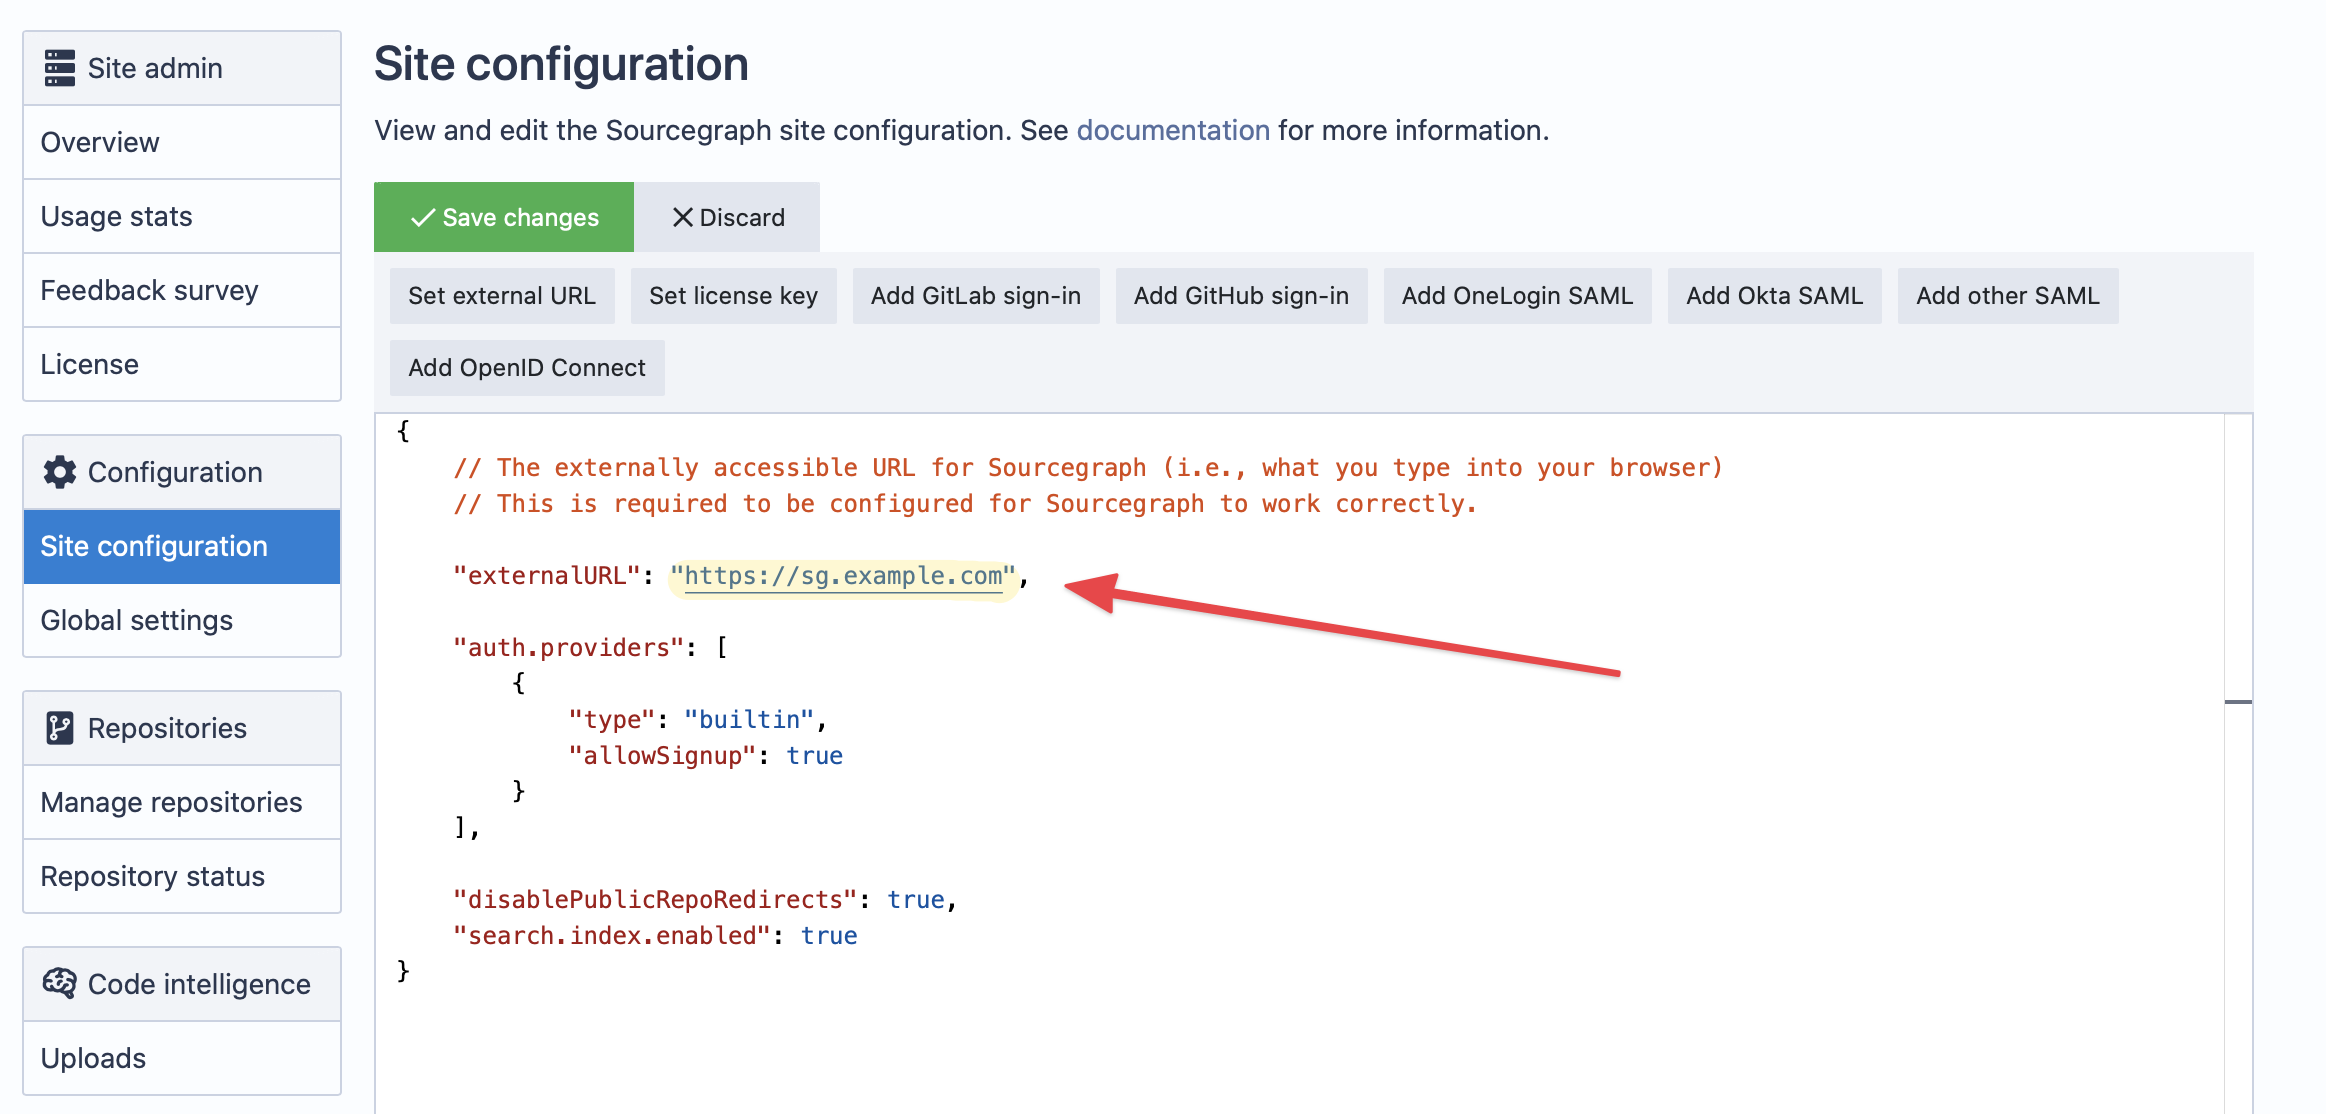2326x1114 pixels.
Task: Click the checkmark icon in Save changes
Action: click(423, 217)
